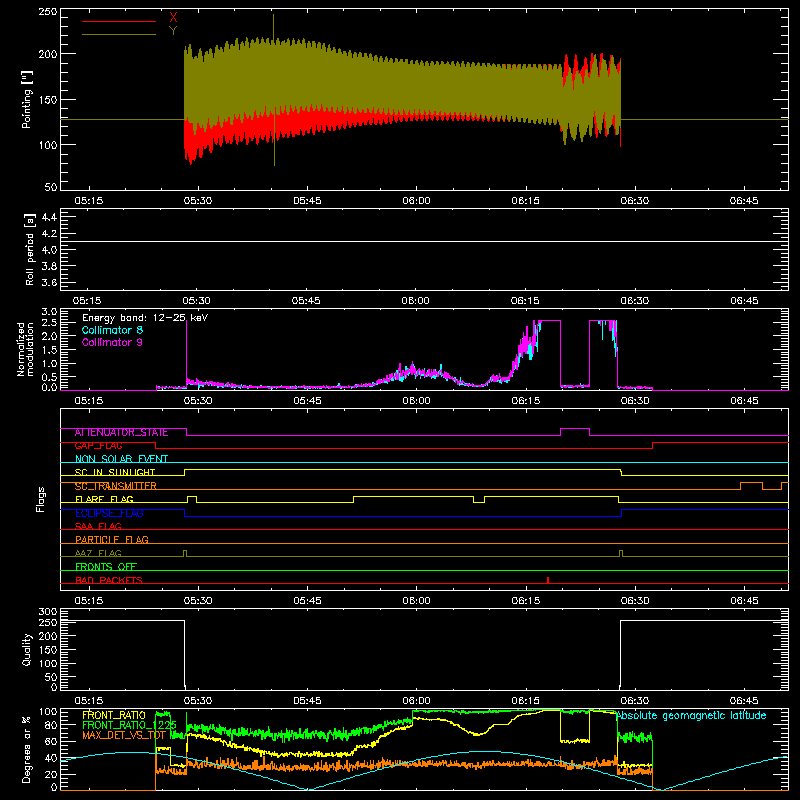Click the 200 tick label on Pointing axis
The width and height of the screenshot is (800, 800).
pyautogui.click(x=48, y=54)
